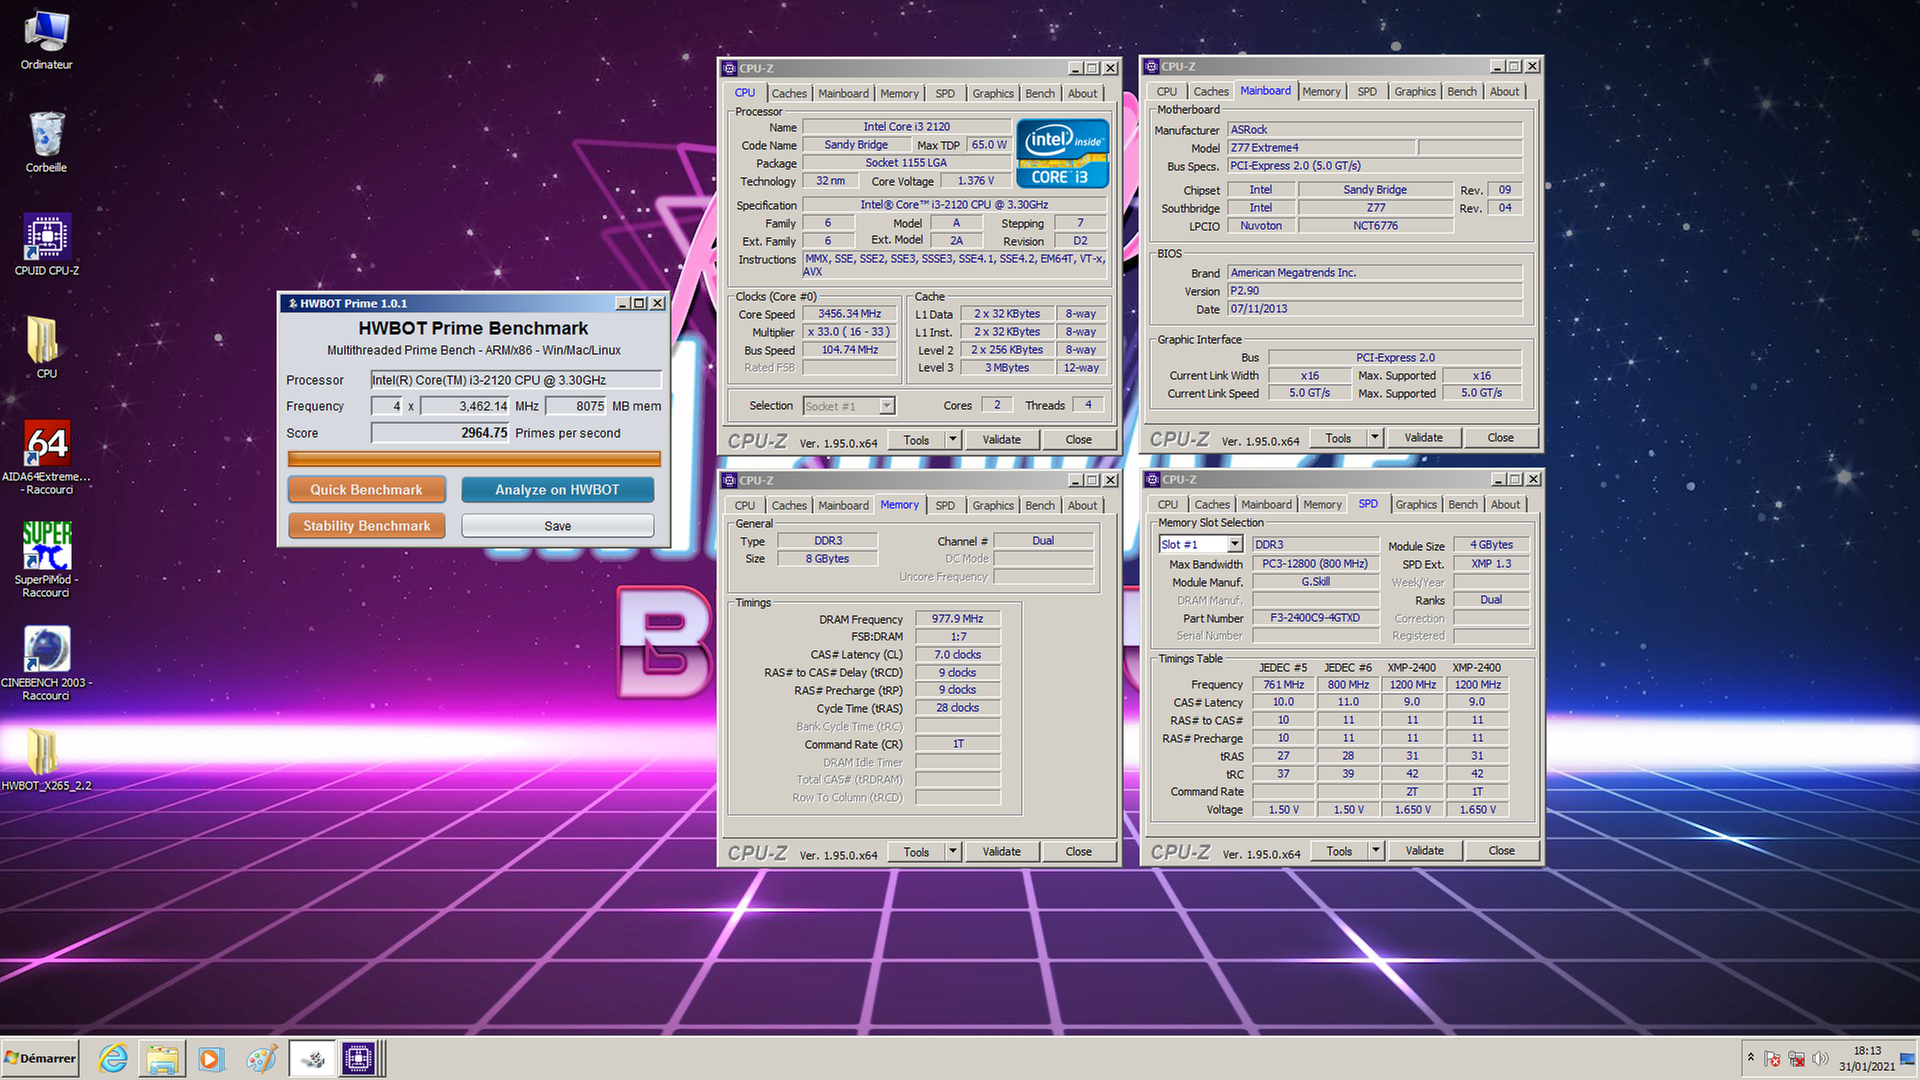Image resolution: width=1920 pixels, height=1080 pixels.
Task: Show hidden tray icons arrow
Action: click(x=1750, y=1057)
